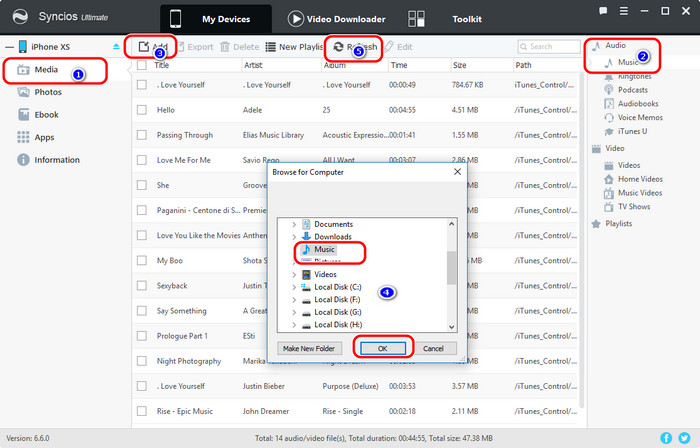
Task: Check the Say Something checkbox
Action: [x=142, y=311]
